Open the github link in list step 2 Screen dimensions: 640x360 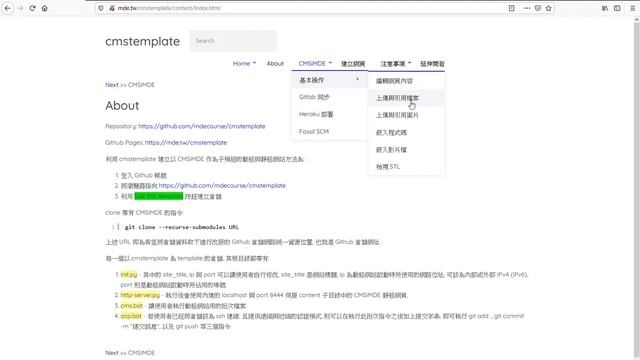click(x=222, y=185)
